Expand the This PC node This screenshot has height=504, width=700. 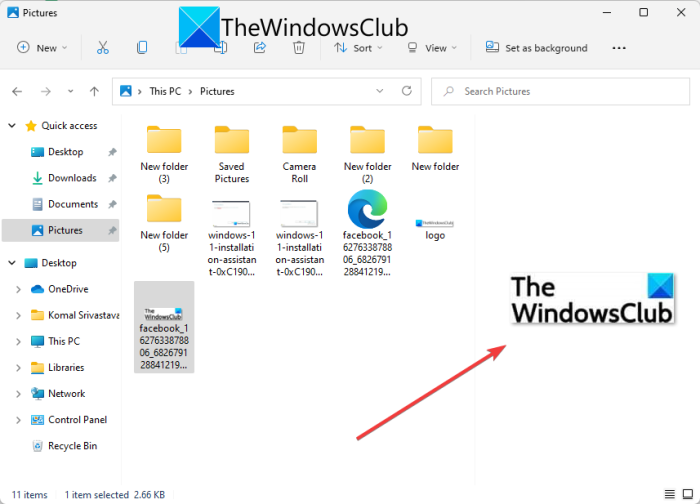[18, 342]
